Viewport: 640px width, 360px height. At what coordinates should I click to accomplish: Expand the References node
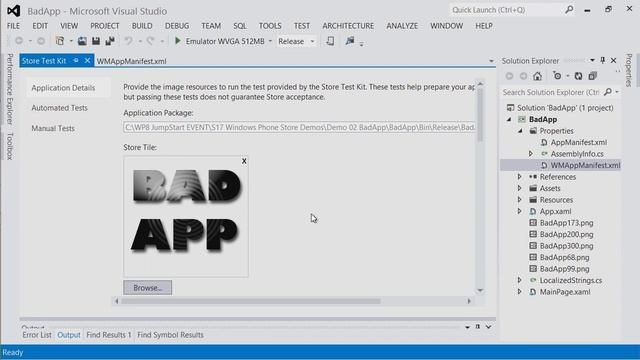point(520,177)
